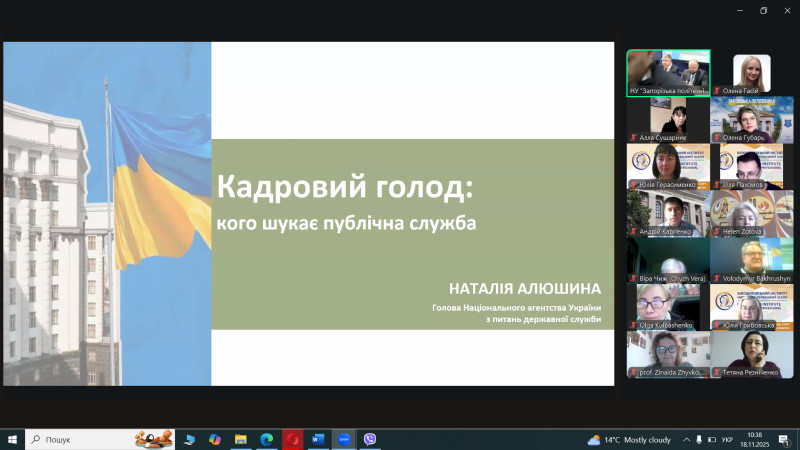Click the Zoom app taskbar icon

click(344, 439)
